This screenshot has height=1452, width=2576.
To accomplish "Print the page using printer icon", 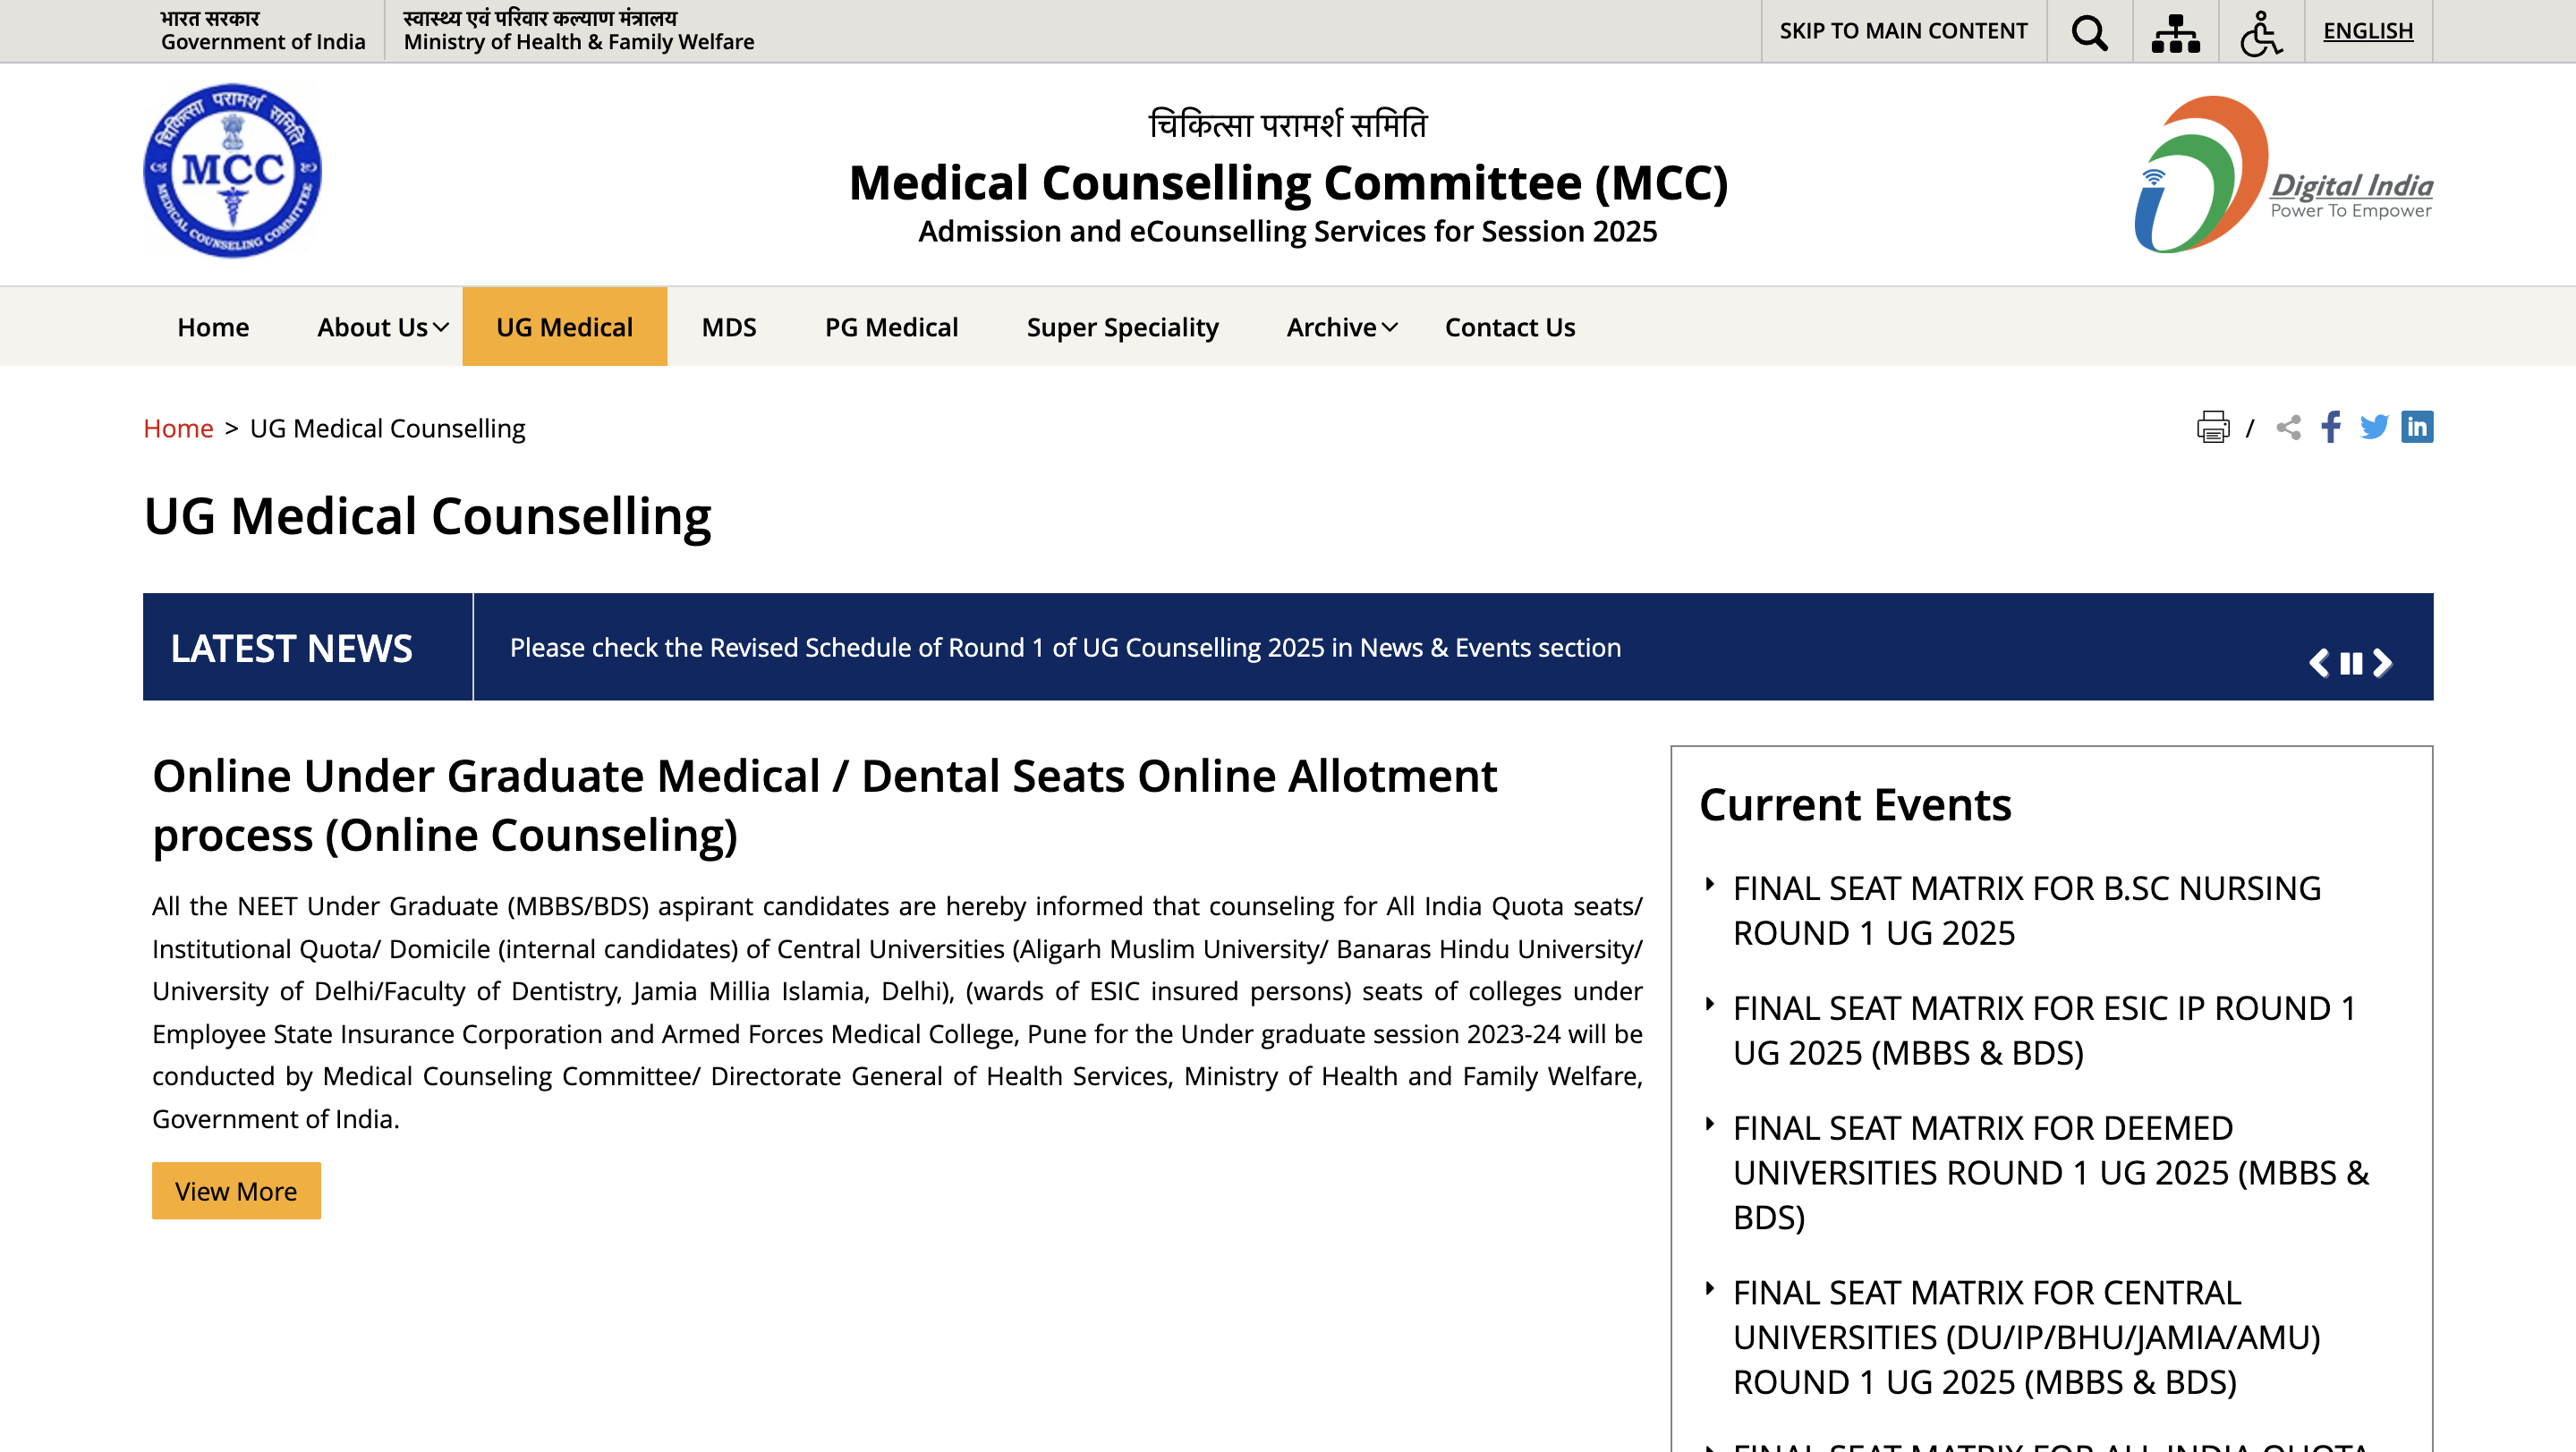I will [x=2212, y=427].
